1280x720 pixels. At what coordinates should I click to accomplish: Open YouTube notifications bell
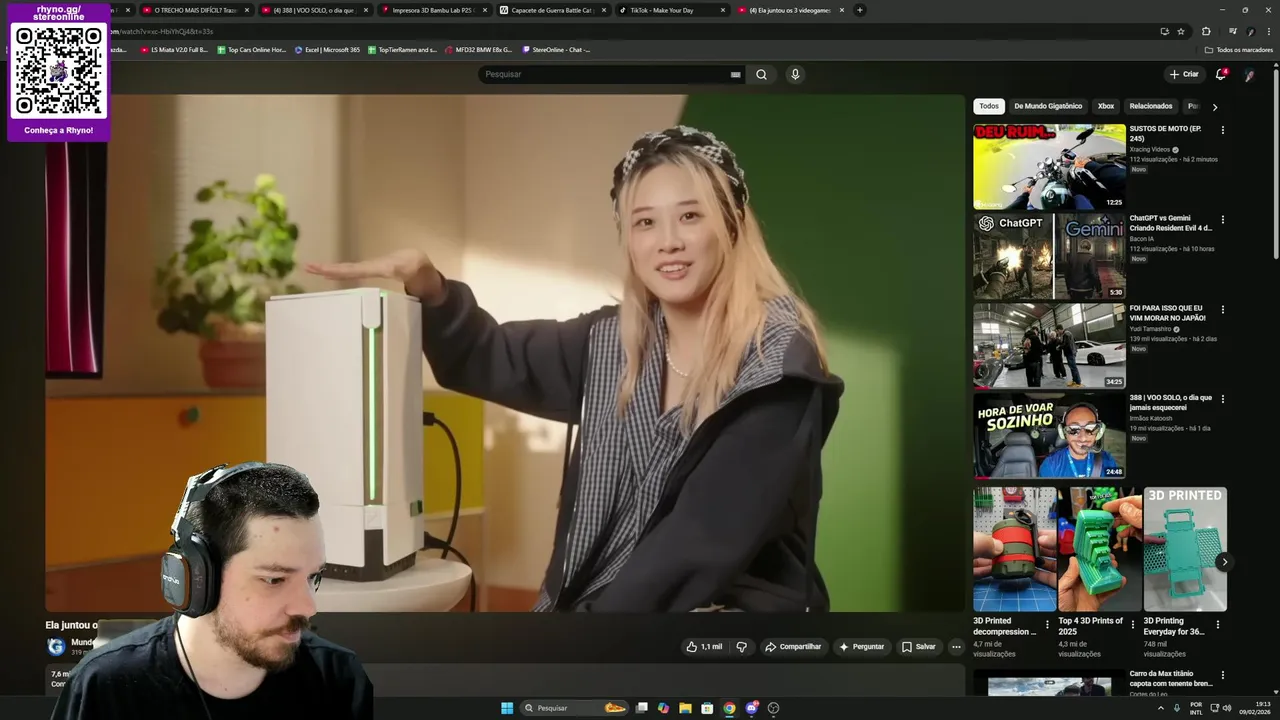pyautogui.click(x=1220, y=74)
